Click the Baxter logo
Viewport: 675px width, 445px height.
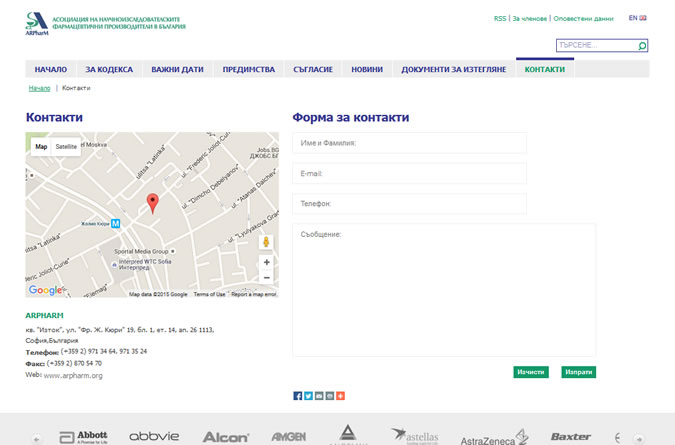pyautogui.click(x=571, y=437)
